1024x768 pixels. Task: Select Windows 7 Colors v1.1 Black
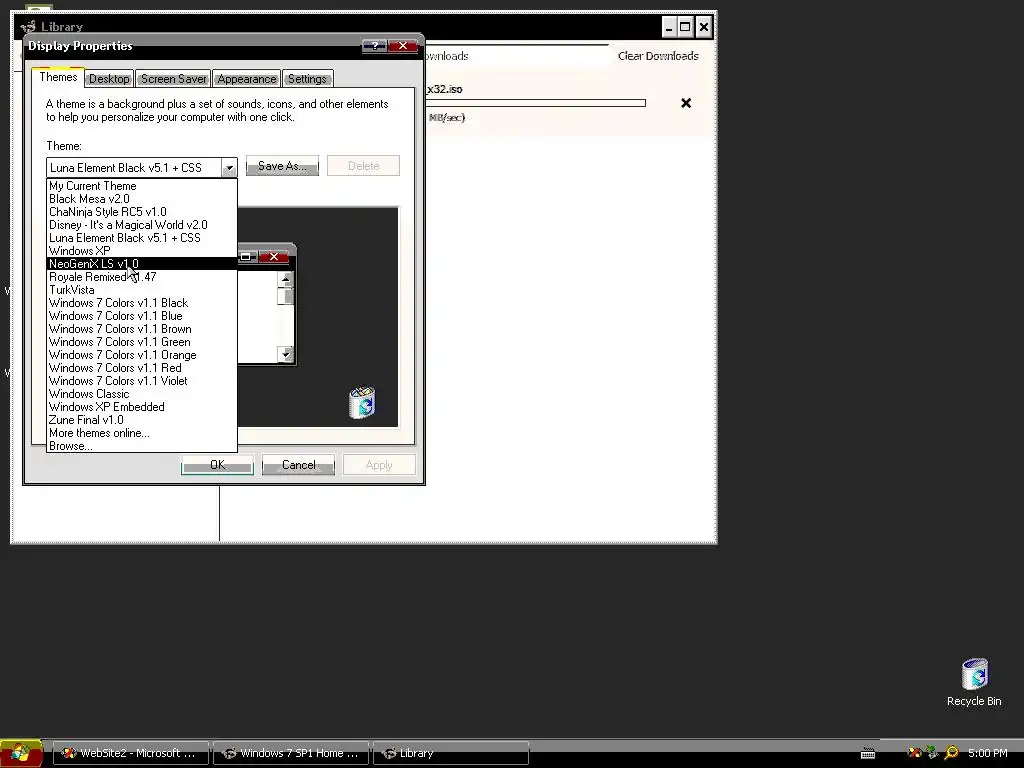142,303
